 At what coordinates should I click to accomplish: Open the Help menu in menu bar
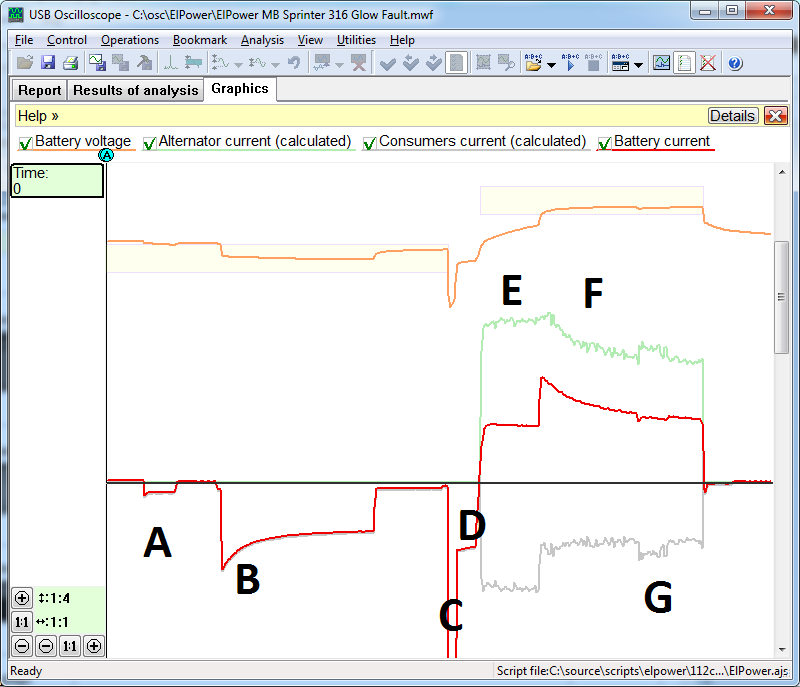[402, 40]
